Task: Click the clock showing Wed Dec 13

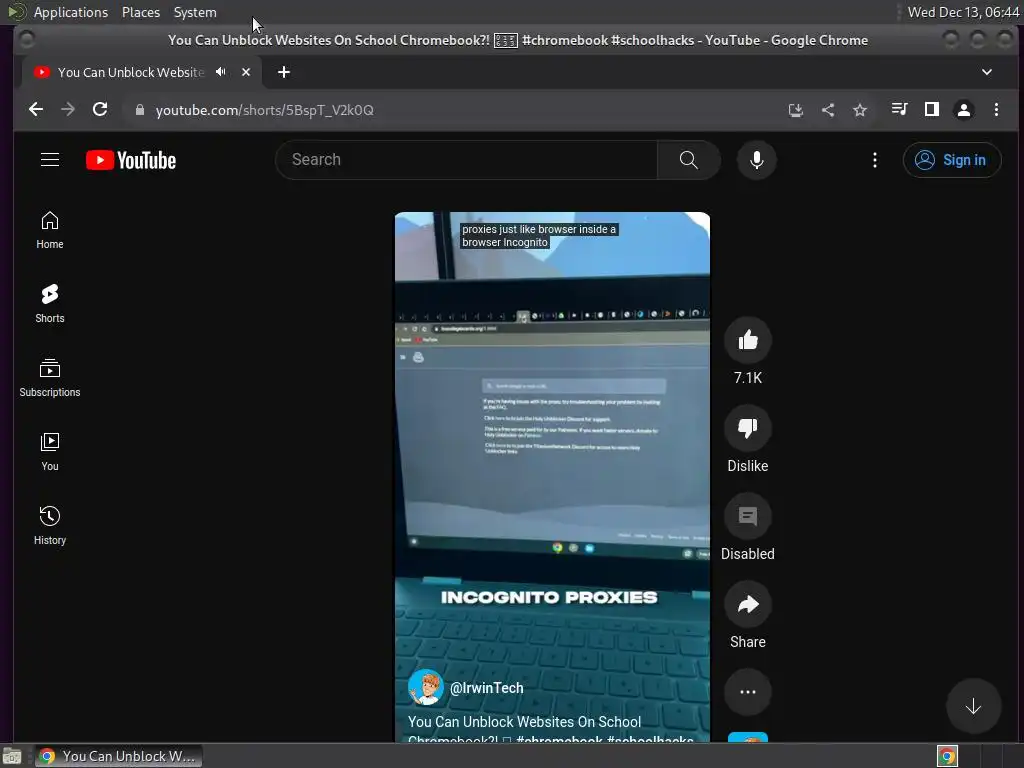Action: coord(963,12)
